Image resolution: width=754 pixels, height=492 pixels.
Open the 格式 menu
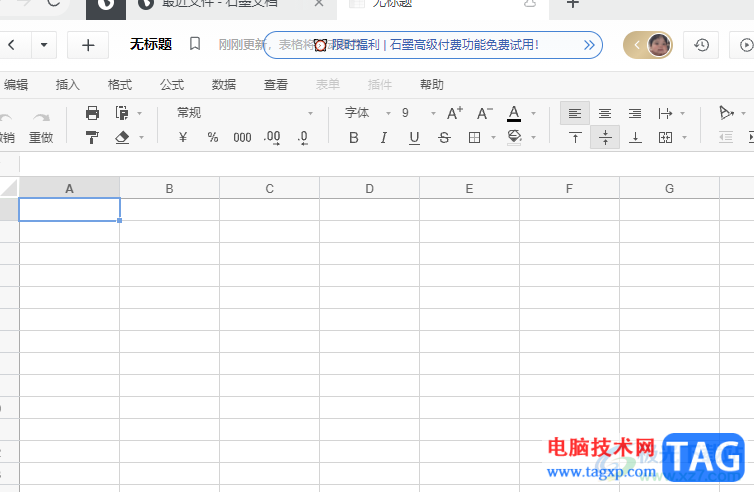[x=120, y=85]
